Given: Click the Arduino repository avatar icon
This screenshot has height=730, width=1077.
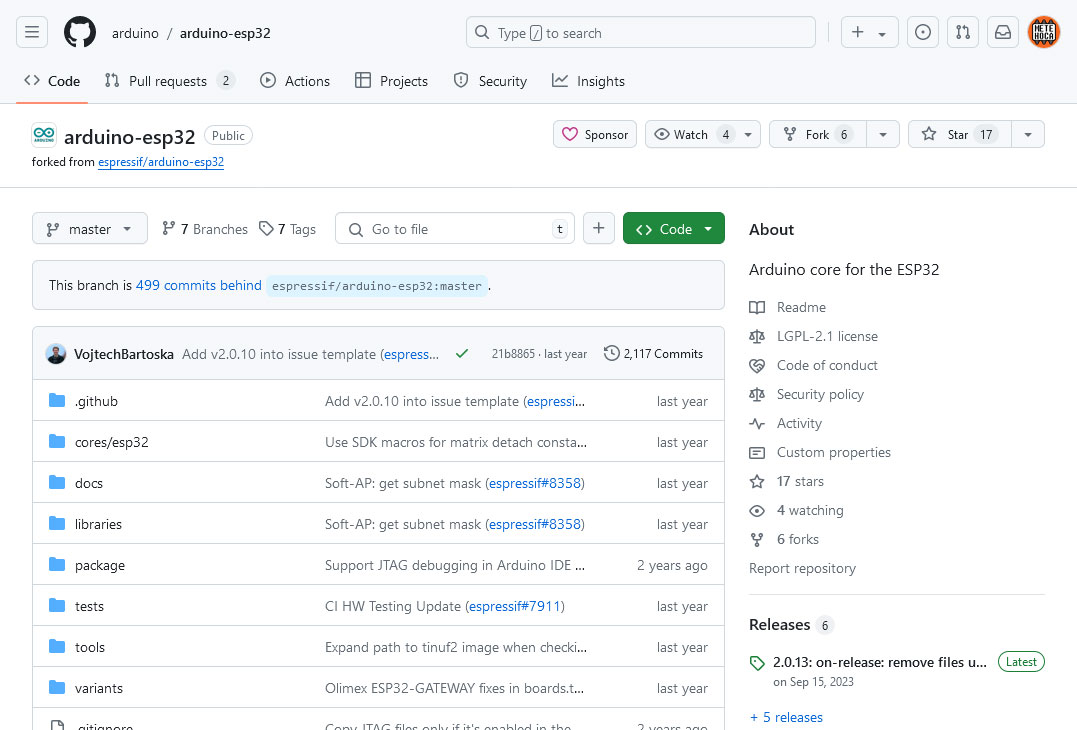Looking at the screenshot, I should click(x=44, y=135).
